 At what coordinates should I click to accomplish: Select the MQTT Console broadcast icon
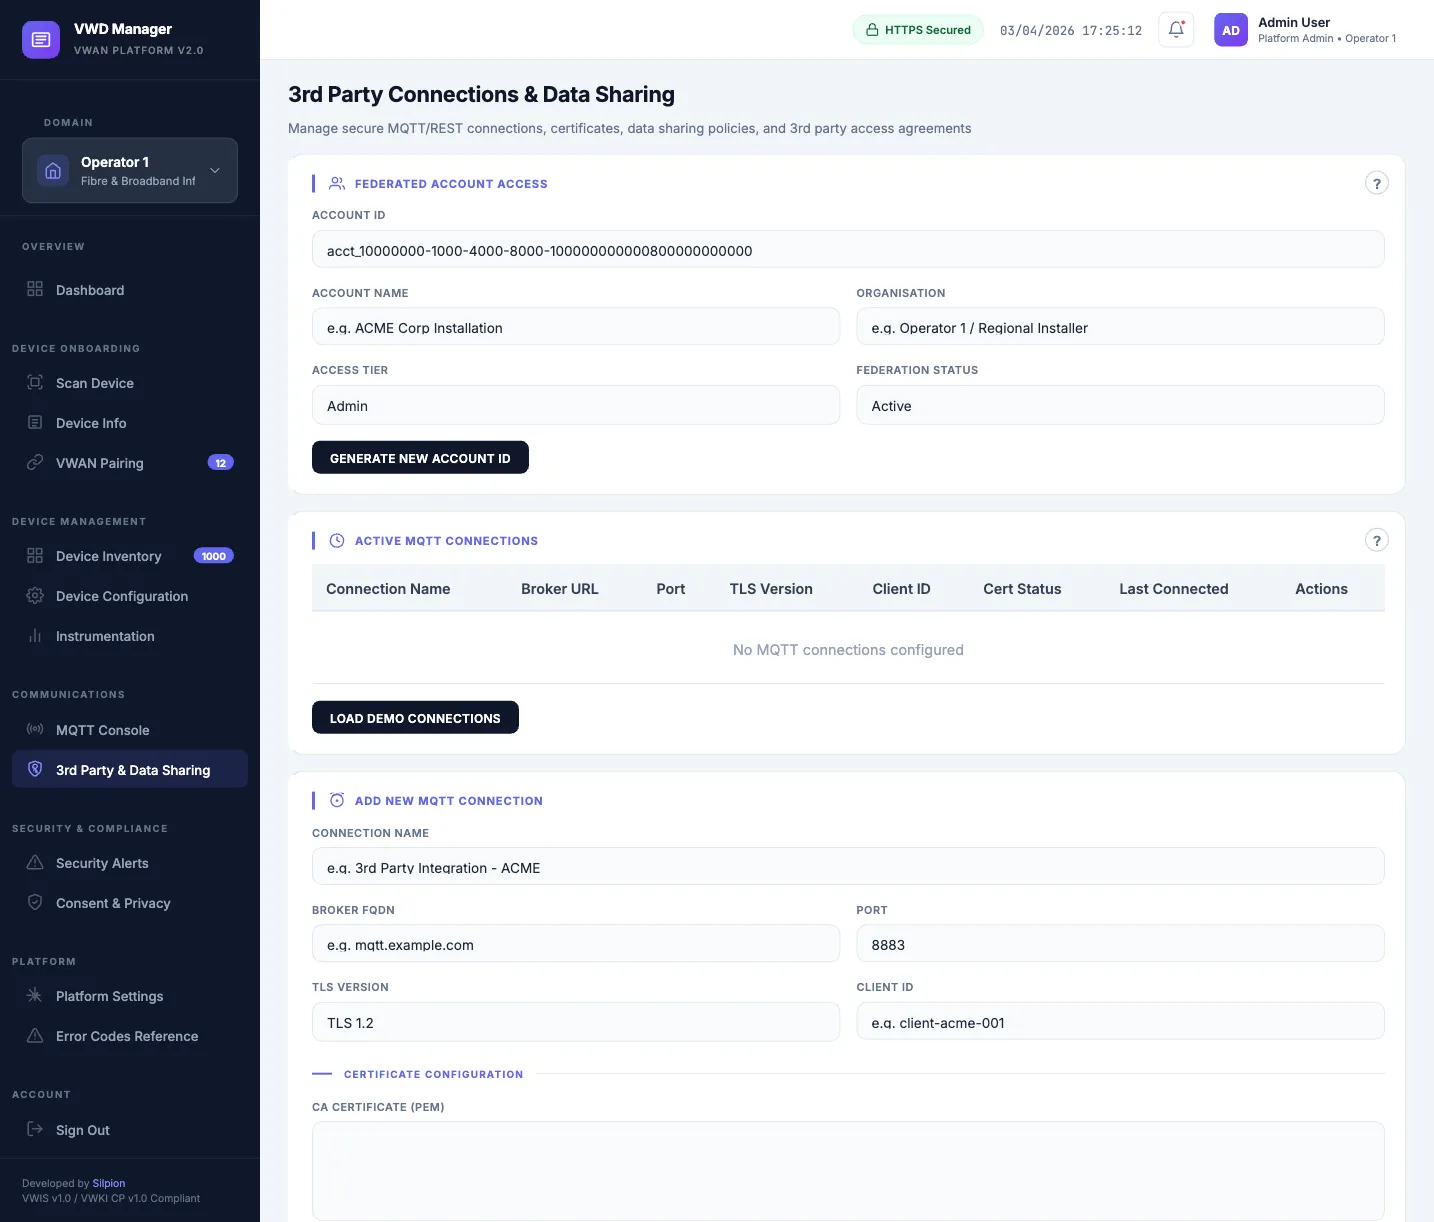pyautogui.click(x=34, y=729)
